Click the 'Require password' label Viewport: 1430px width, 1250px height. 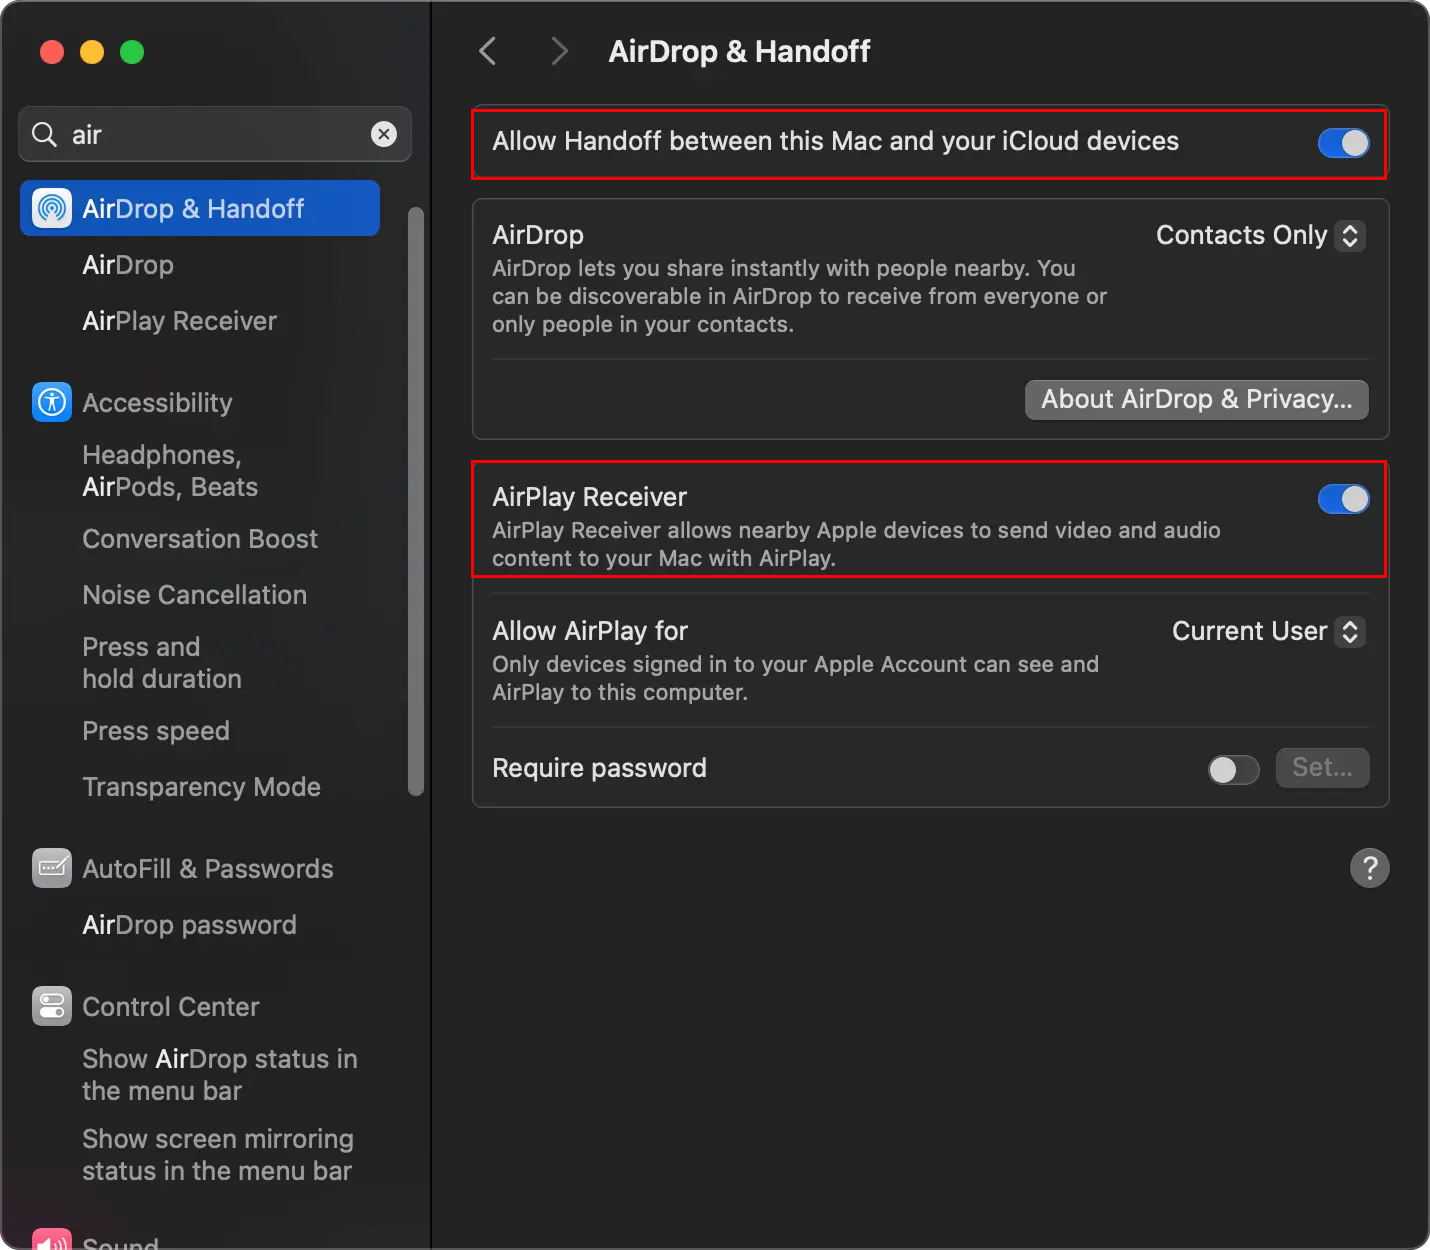[599, 768]
